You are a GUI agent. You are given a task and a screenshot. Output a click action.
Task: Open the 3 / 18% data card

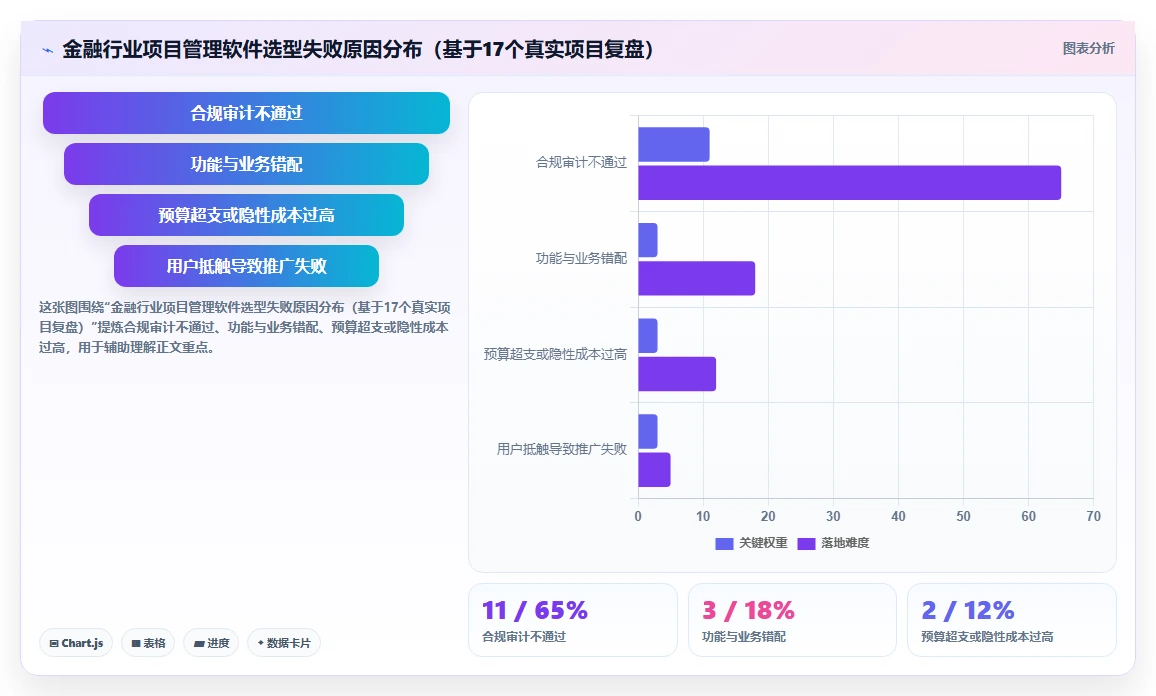click(x=793, y=620)
